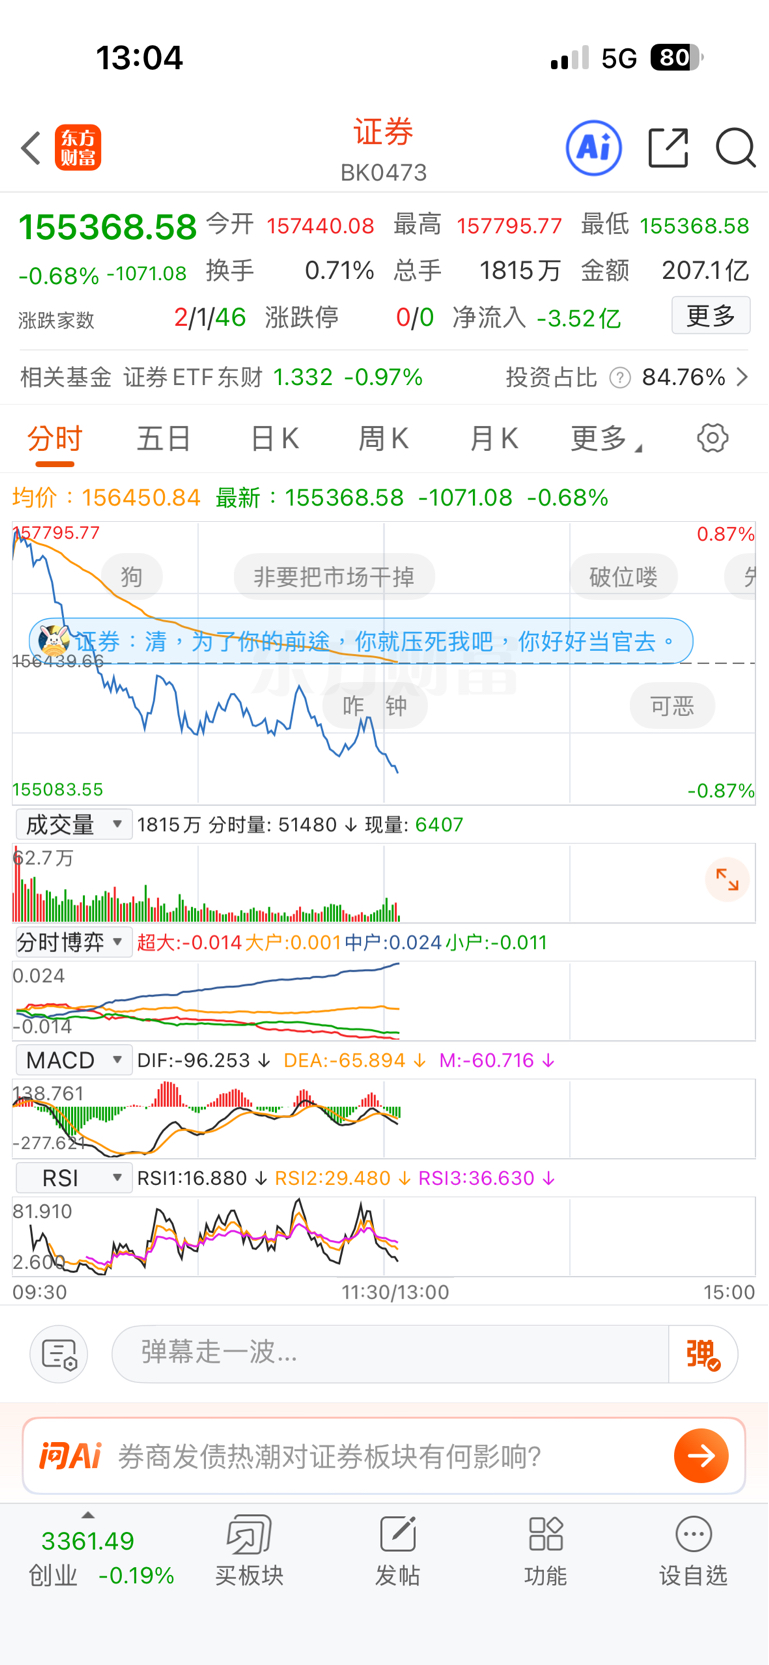The width and height of the screenshot is (769, 1665).
Task: Submit the 问Ai question with arrow button
Action: [701, 1456]
